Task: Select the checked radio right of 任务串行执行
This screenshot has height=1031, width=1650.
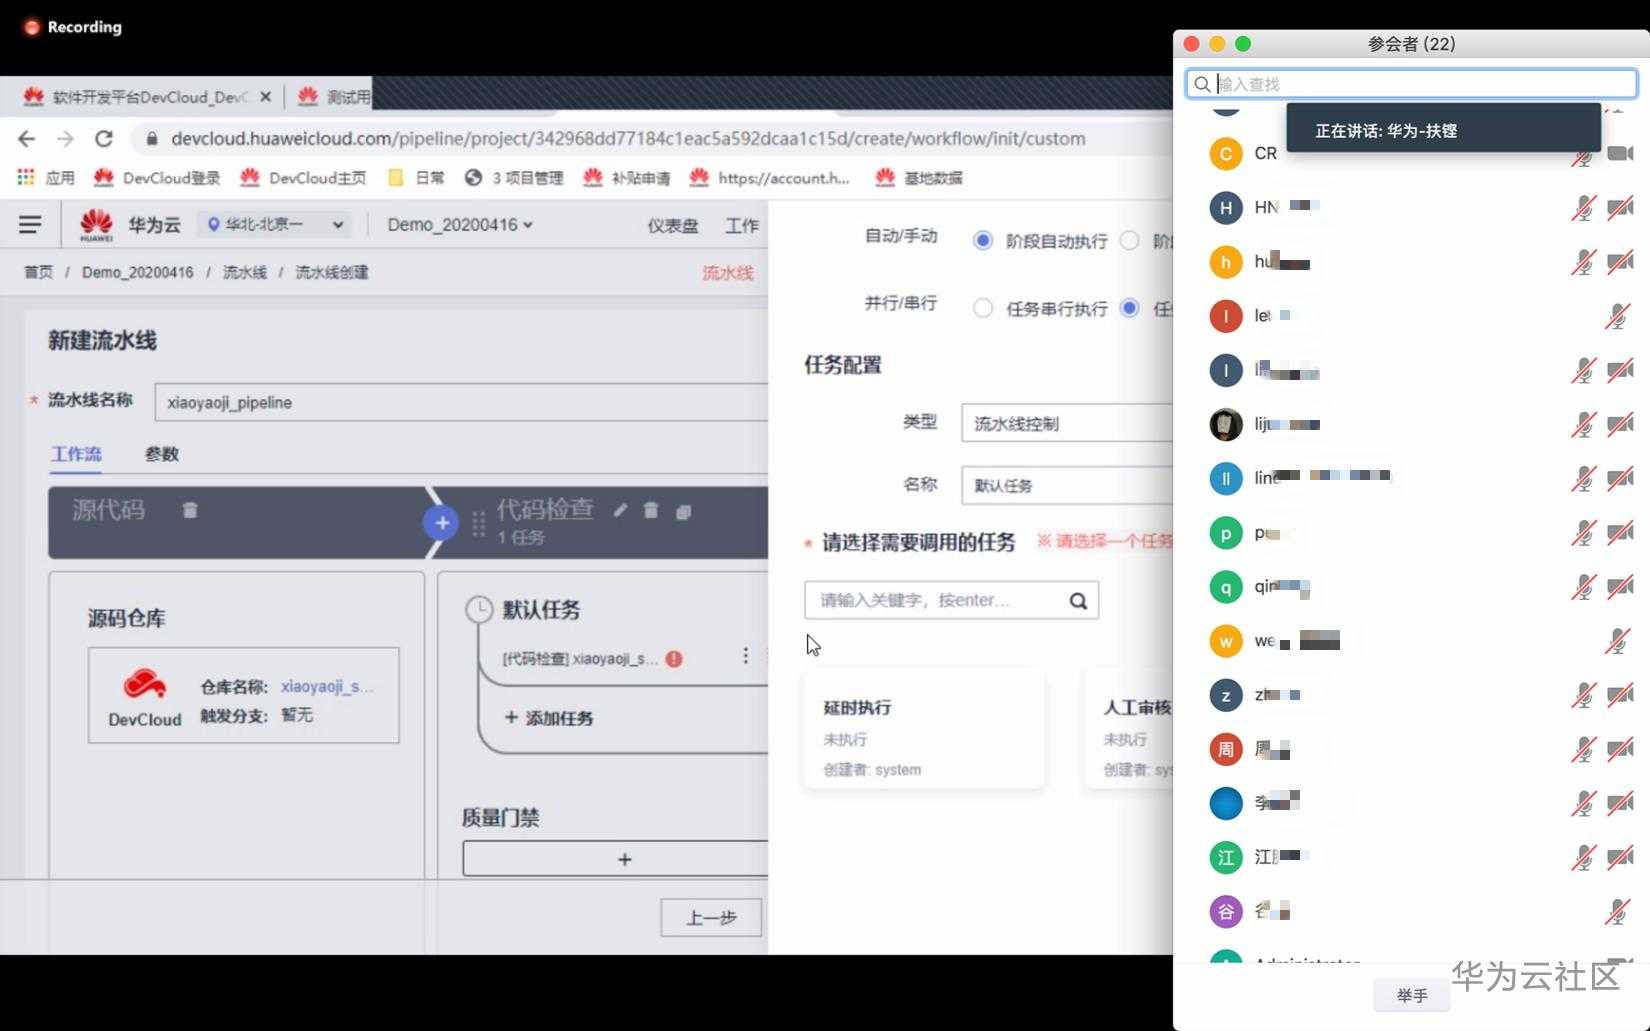Action: pyautogui.click(x=1130, y=308)
